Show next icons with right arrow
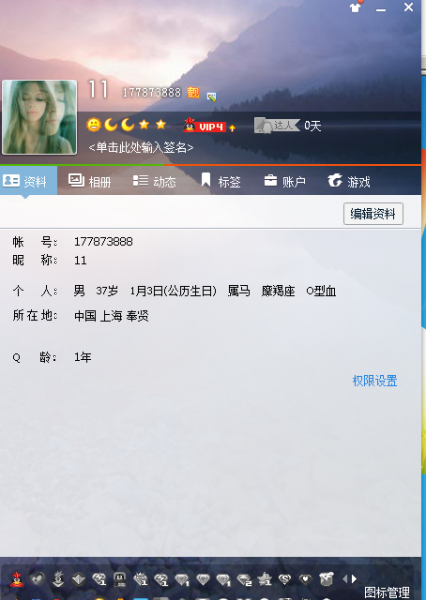This screenshot has height=600, width=426. 354,579
